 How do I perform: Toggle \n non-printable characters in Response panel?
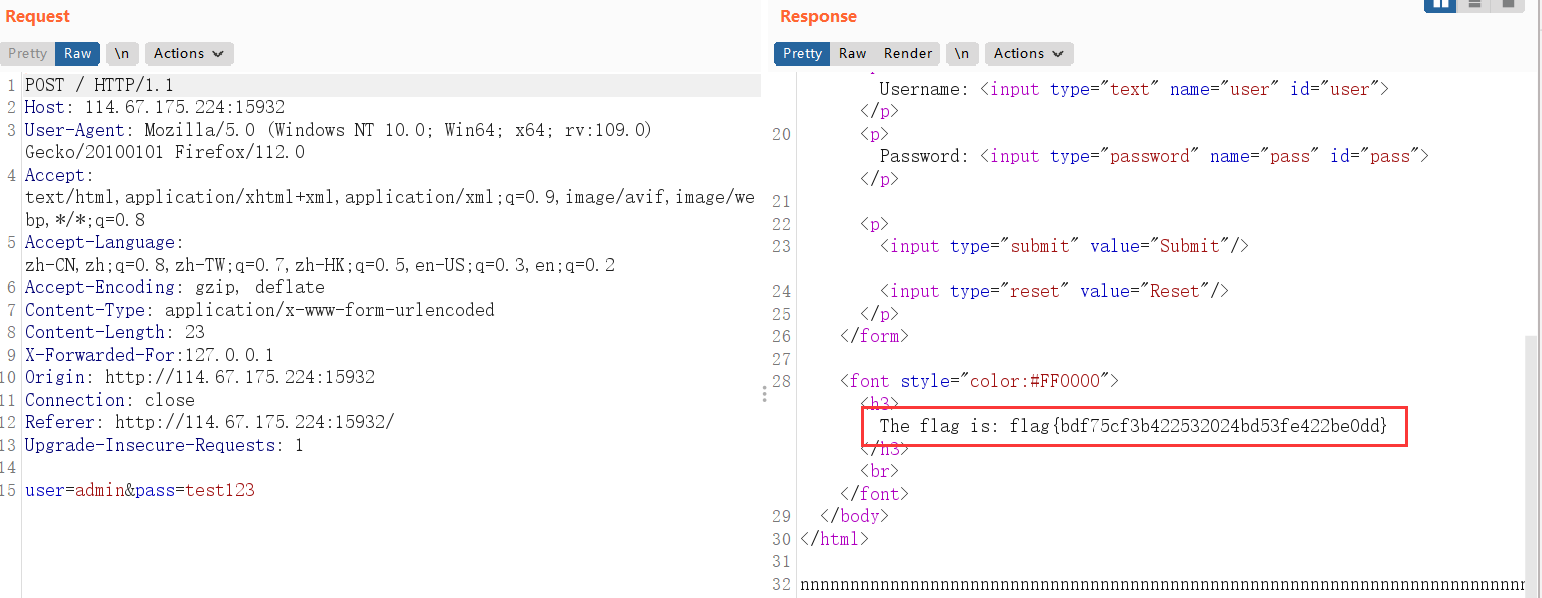coord(961,54)
